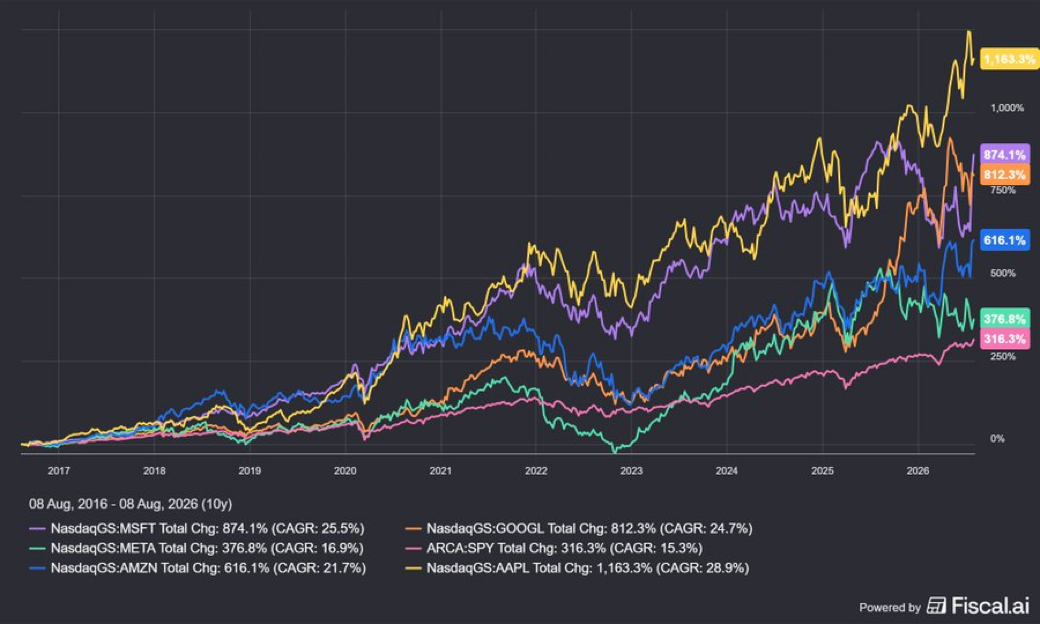Click the 2019 x-axis label
Image resolution: width=1040 pixels, height=624 pixels.
pyautogui.click(x=249, y=471)
